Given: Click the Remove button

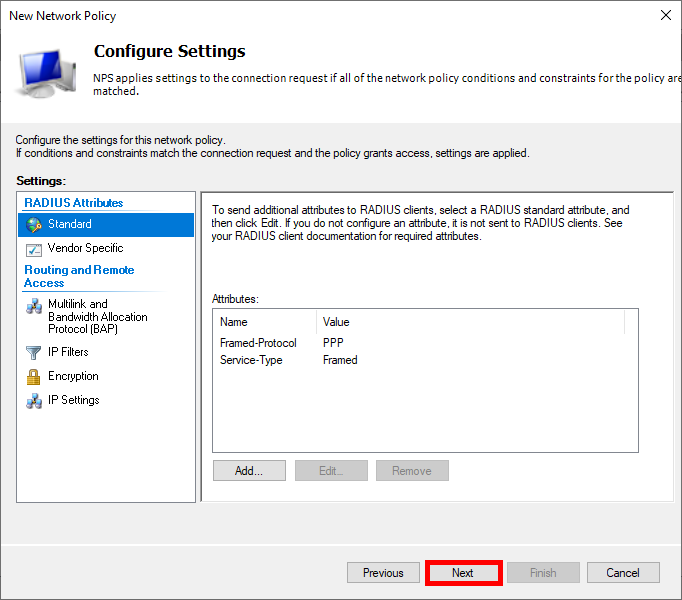Looking at the screenshot, I should 412,471.
